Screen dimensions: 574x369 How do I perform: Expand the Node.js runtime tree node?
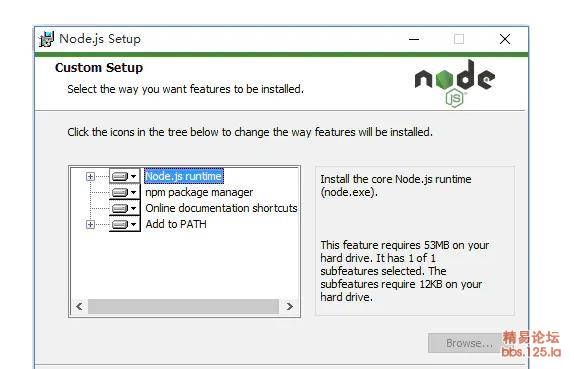[90, 176]
